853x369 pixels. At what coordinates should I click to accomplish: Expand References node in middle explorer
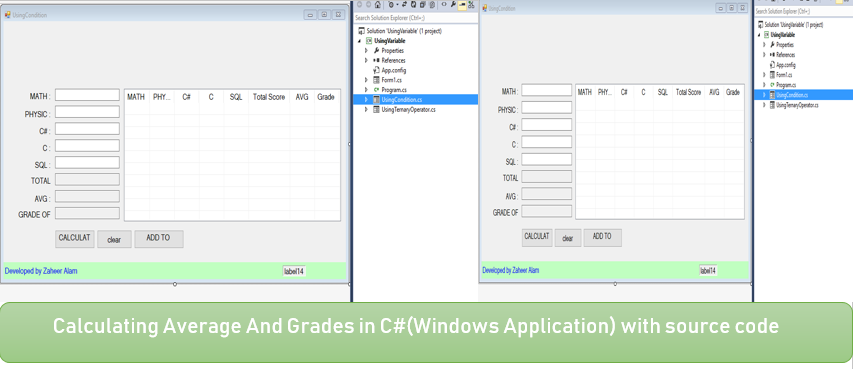pyautogui.click(x=367, y=60)
